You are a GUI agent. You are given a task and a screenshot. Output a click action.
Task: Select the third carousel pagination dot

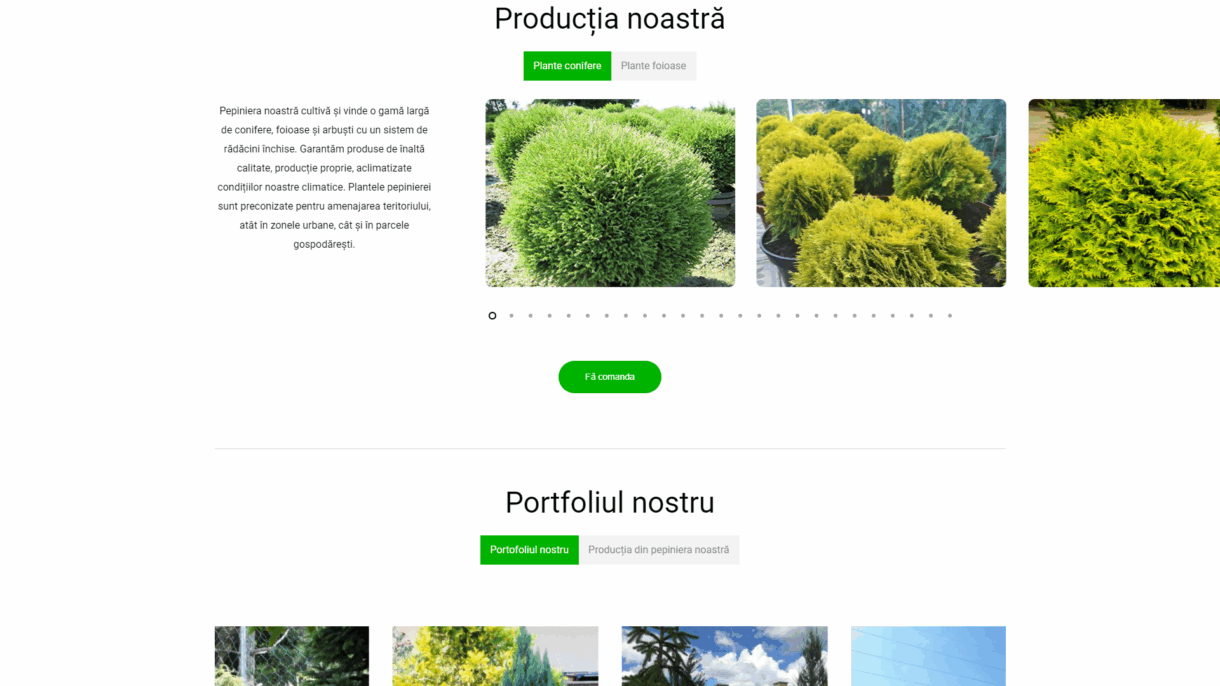pyautogui.click(x=530, y=316)
